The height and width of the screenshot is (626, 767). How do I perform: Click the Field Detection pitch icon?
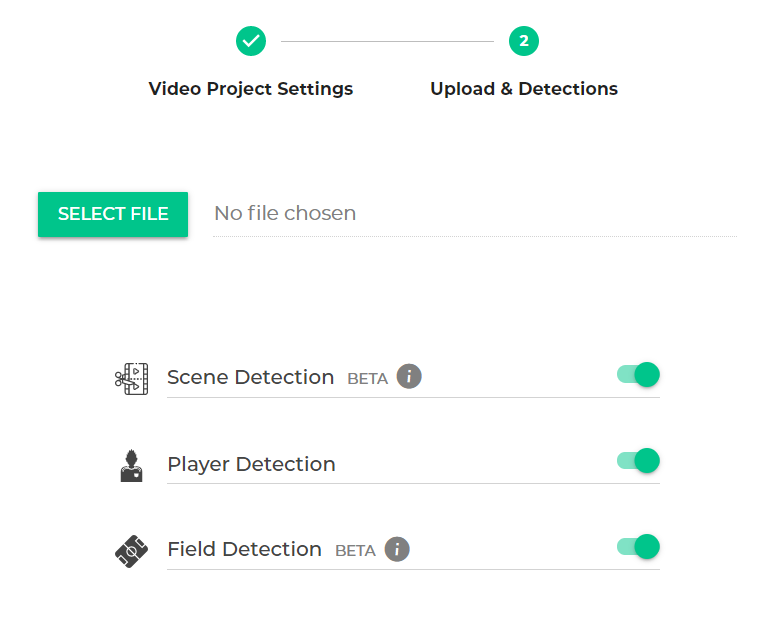[132, 551]
